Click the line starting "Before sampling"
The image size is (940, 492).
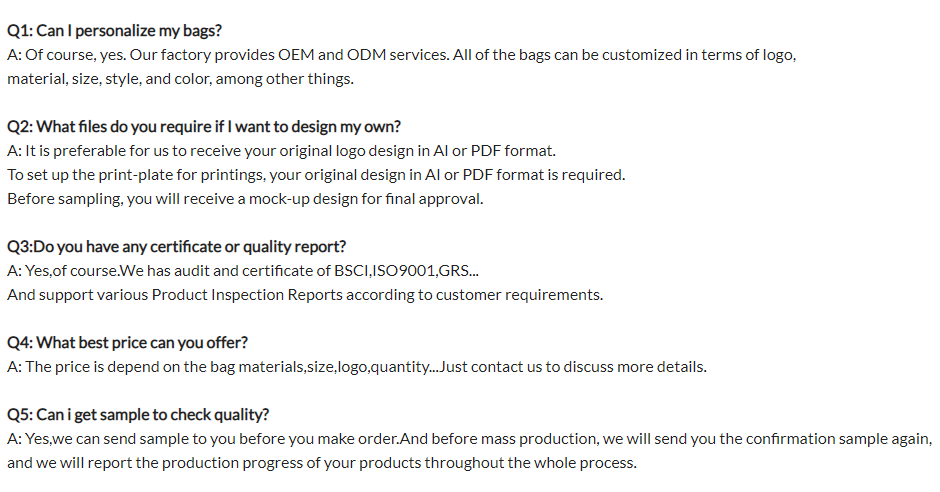[245, 199]
